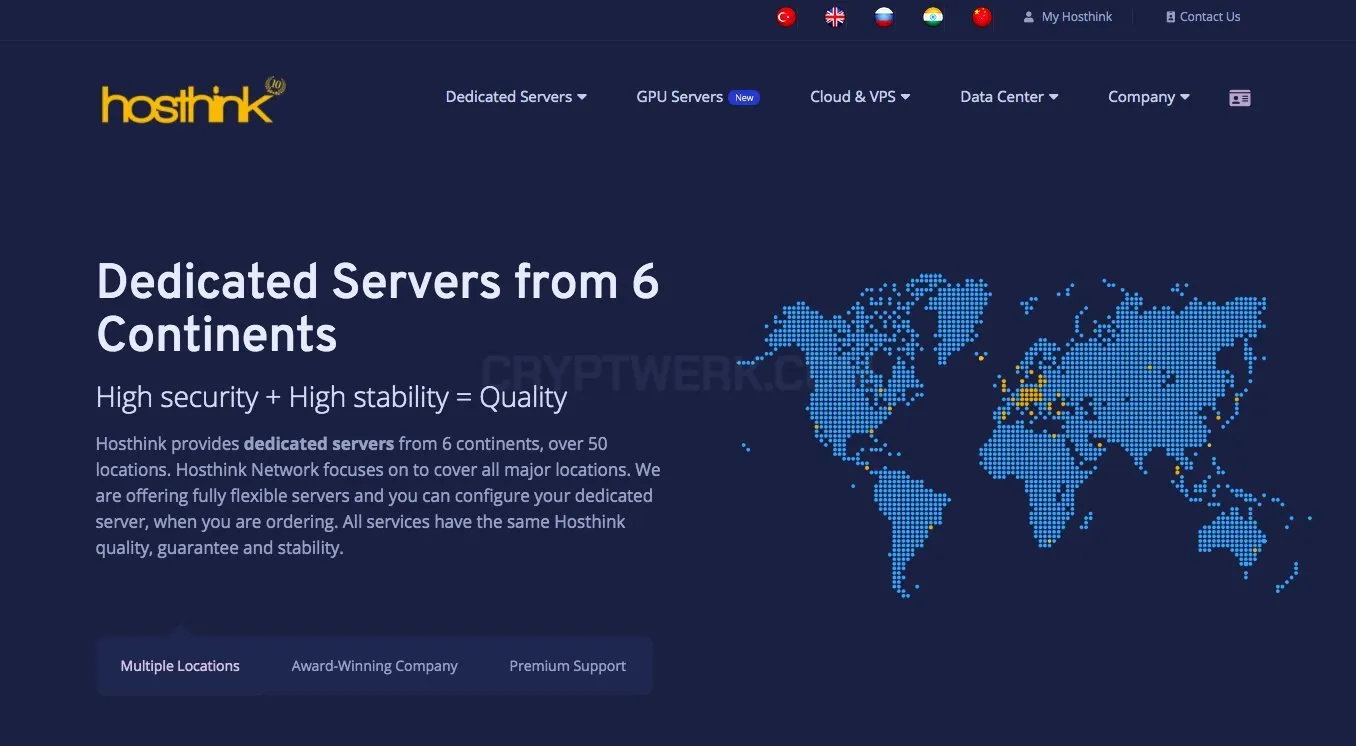Open the ID card icon in navigation
Screen dimensions: 1356x746
click(1240, 98)
